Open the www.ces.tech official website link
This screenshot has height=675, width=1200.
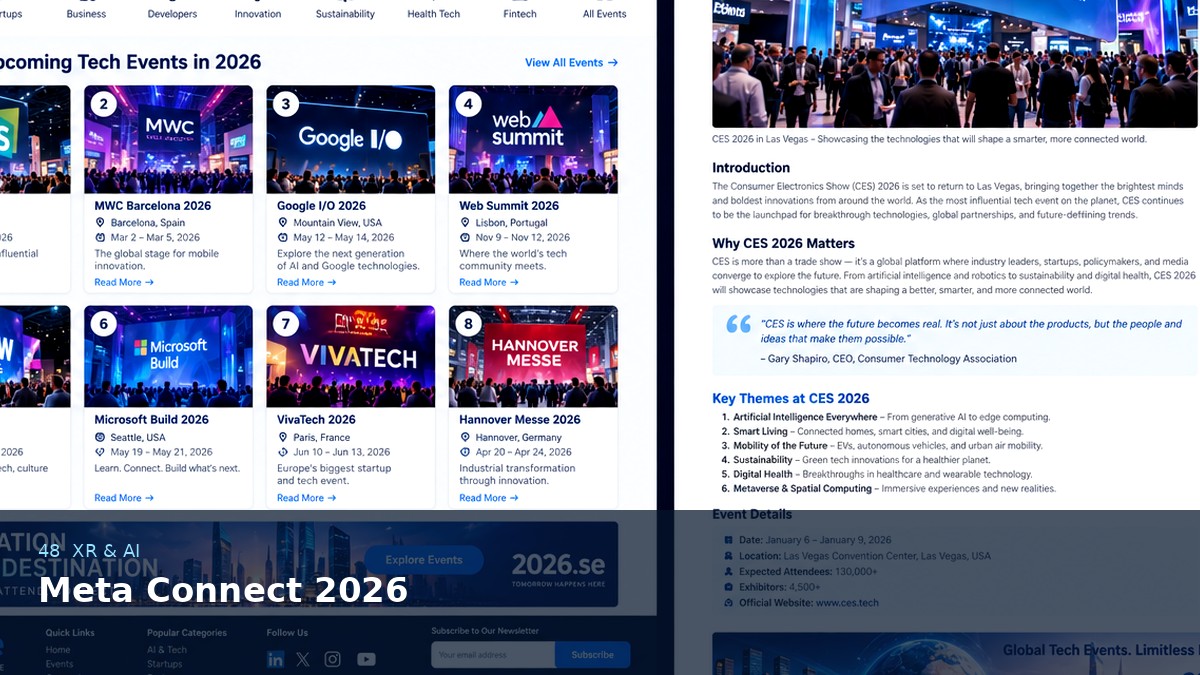(847, 603)
